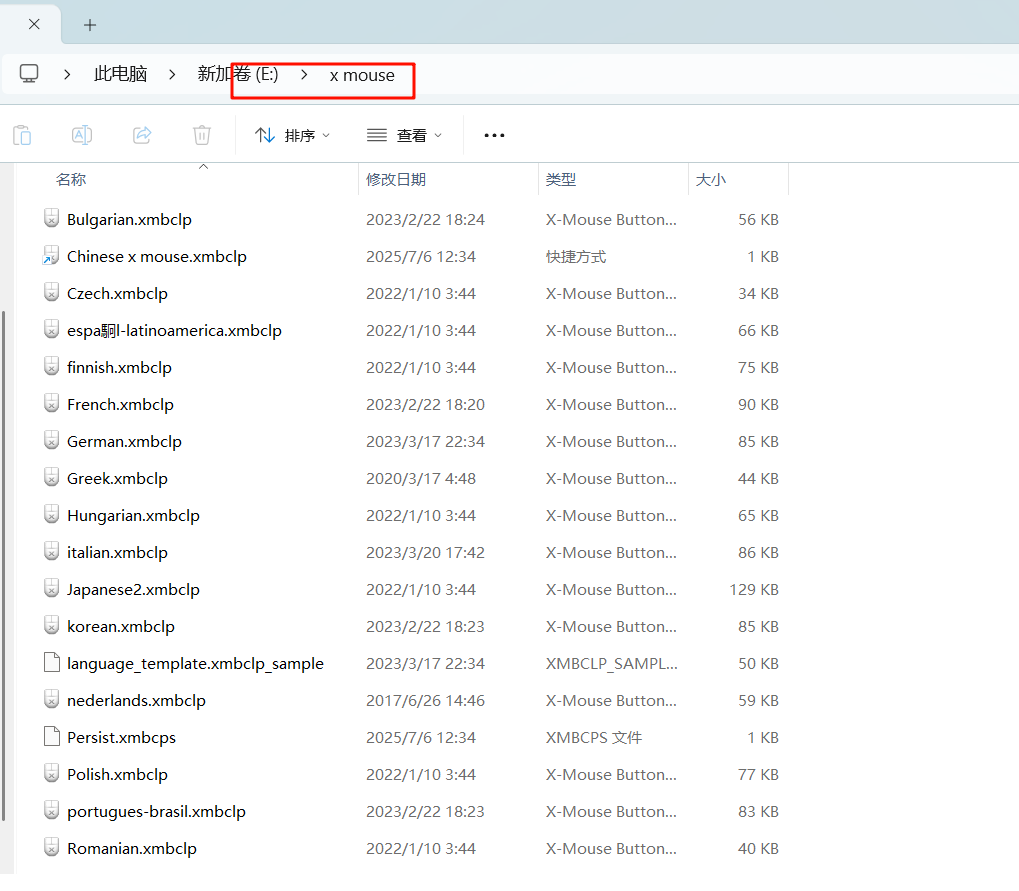Close the current Explorer tab
Viewport: 1019px width, 891px height.
click(34, 24)
